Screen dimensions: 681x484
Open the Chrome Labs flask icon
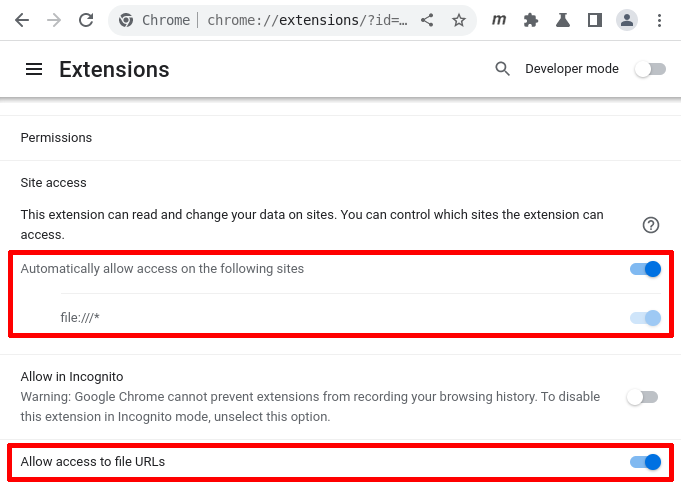tap(563, 20)
